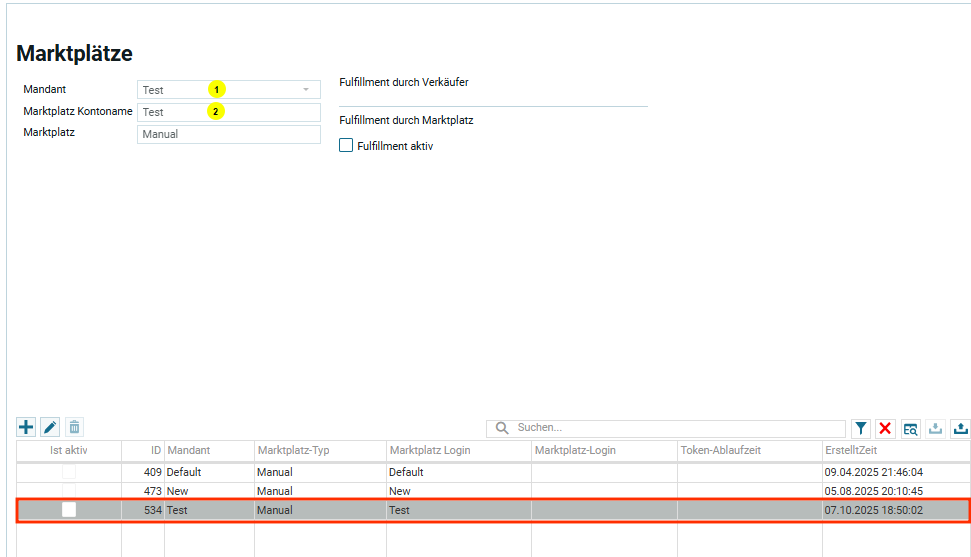This screenshot has height=557, width=971.
Task: Open the funnel filter icon
Action: [x=861, y=429]
